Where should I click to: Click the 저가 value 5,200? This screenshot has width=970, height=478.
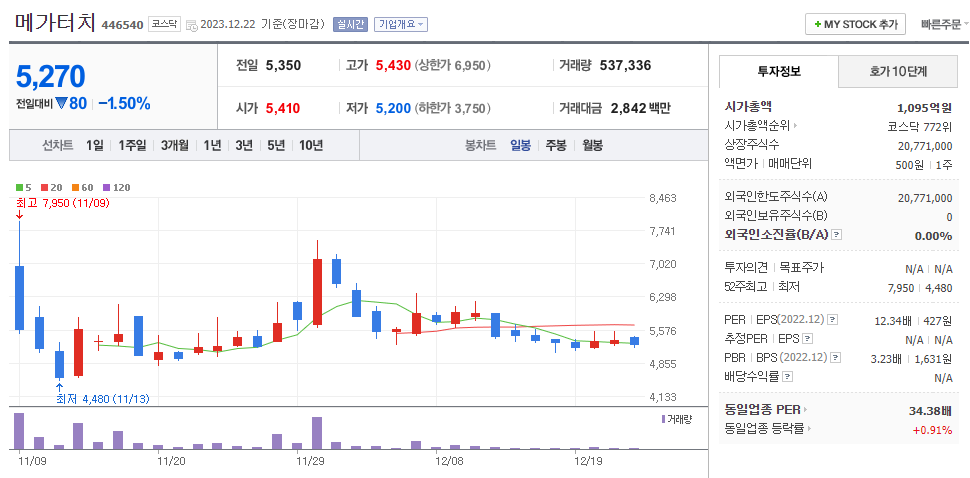pyautogui.click(x=393, y=108)
